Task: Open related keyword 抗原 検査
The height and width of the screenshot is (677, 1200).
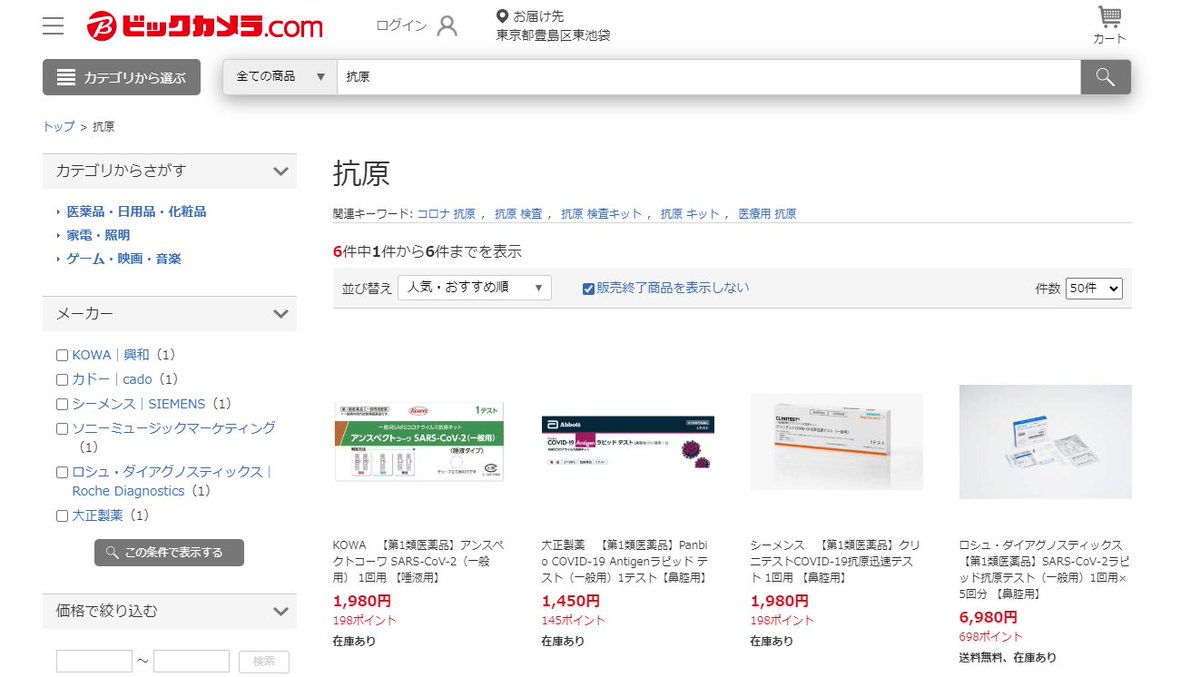Action: [x=518, y=214]
